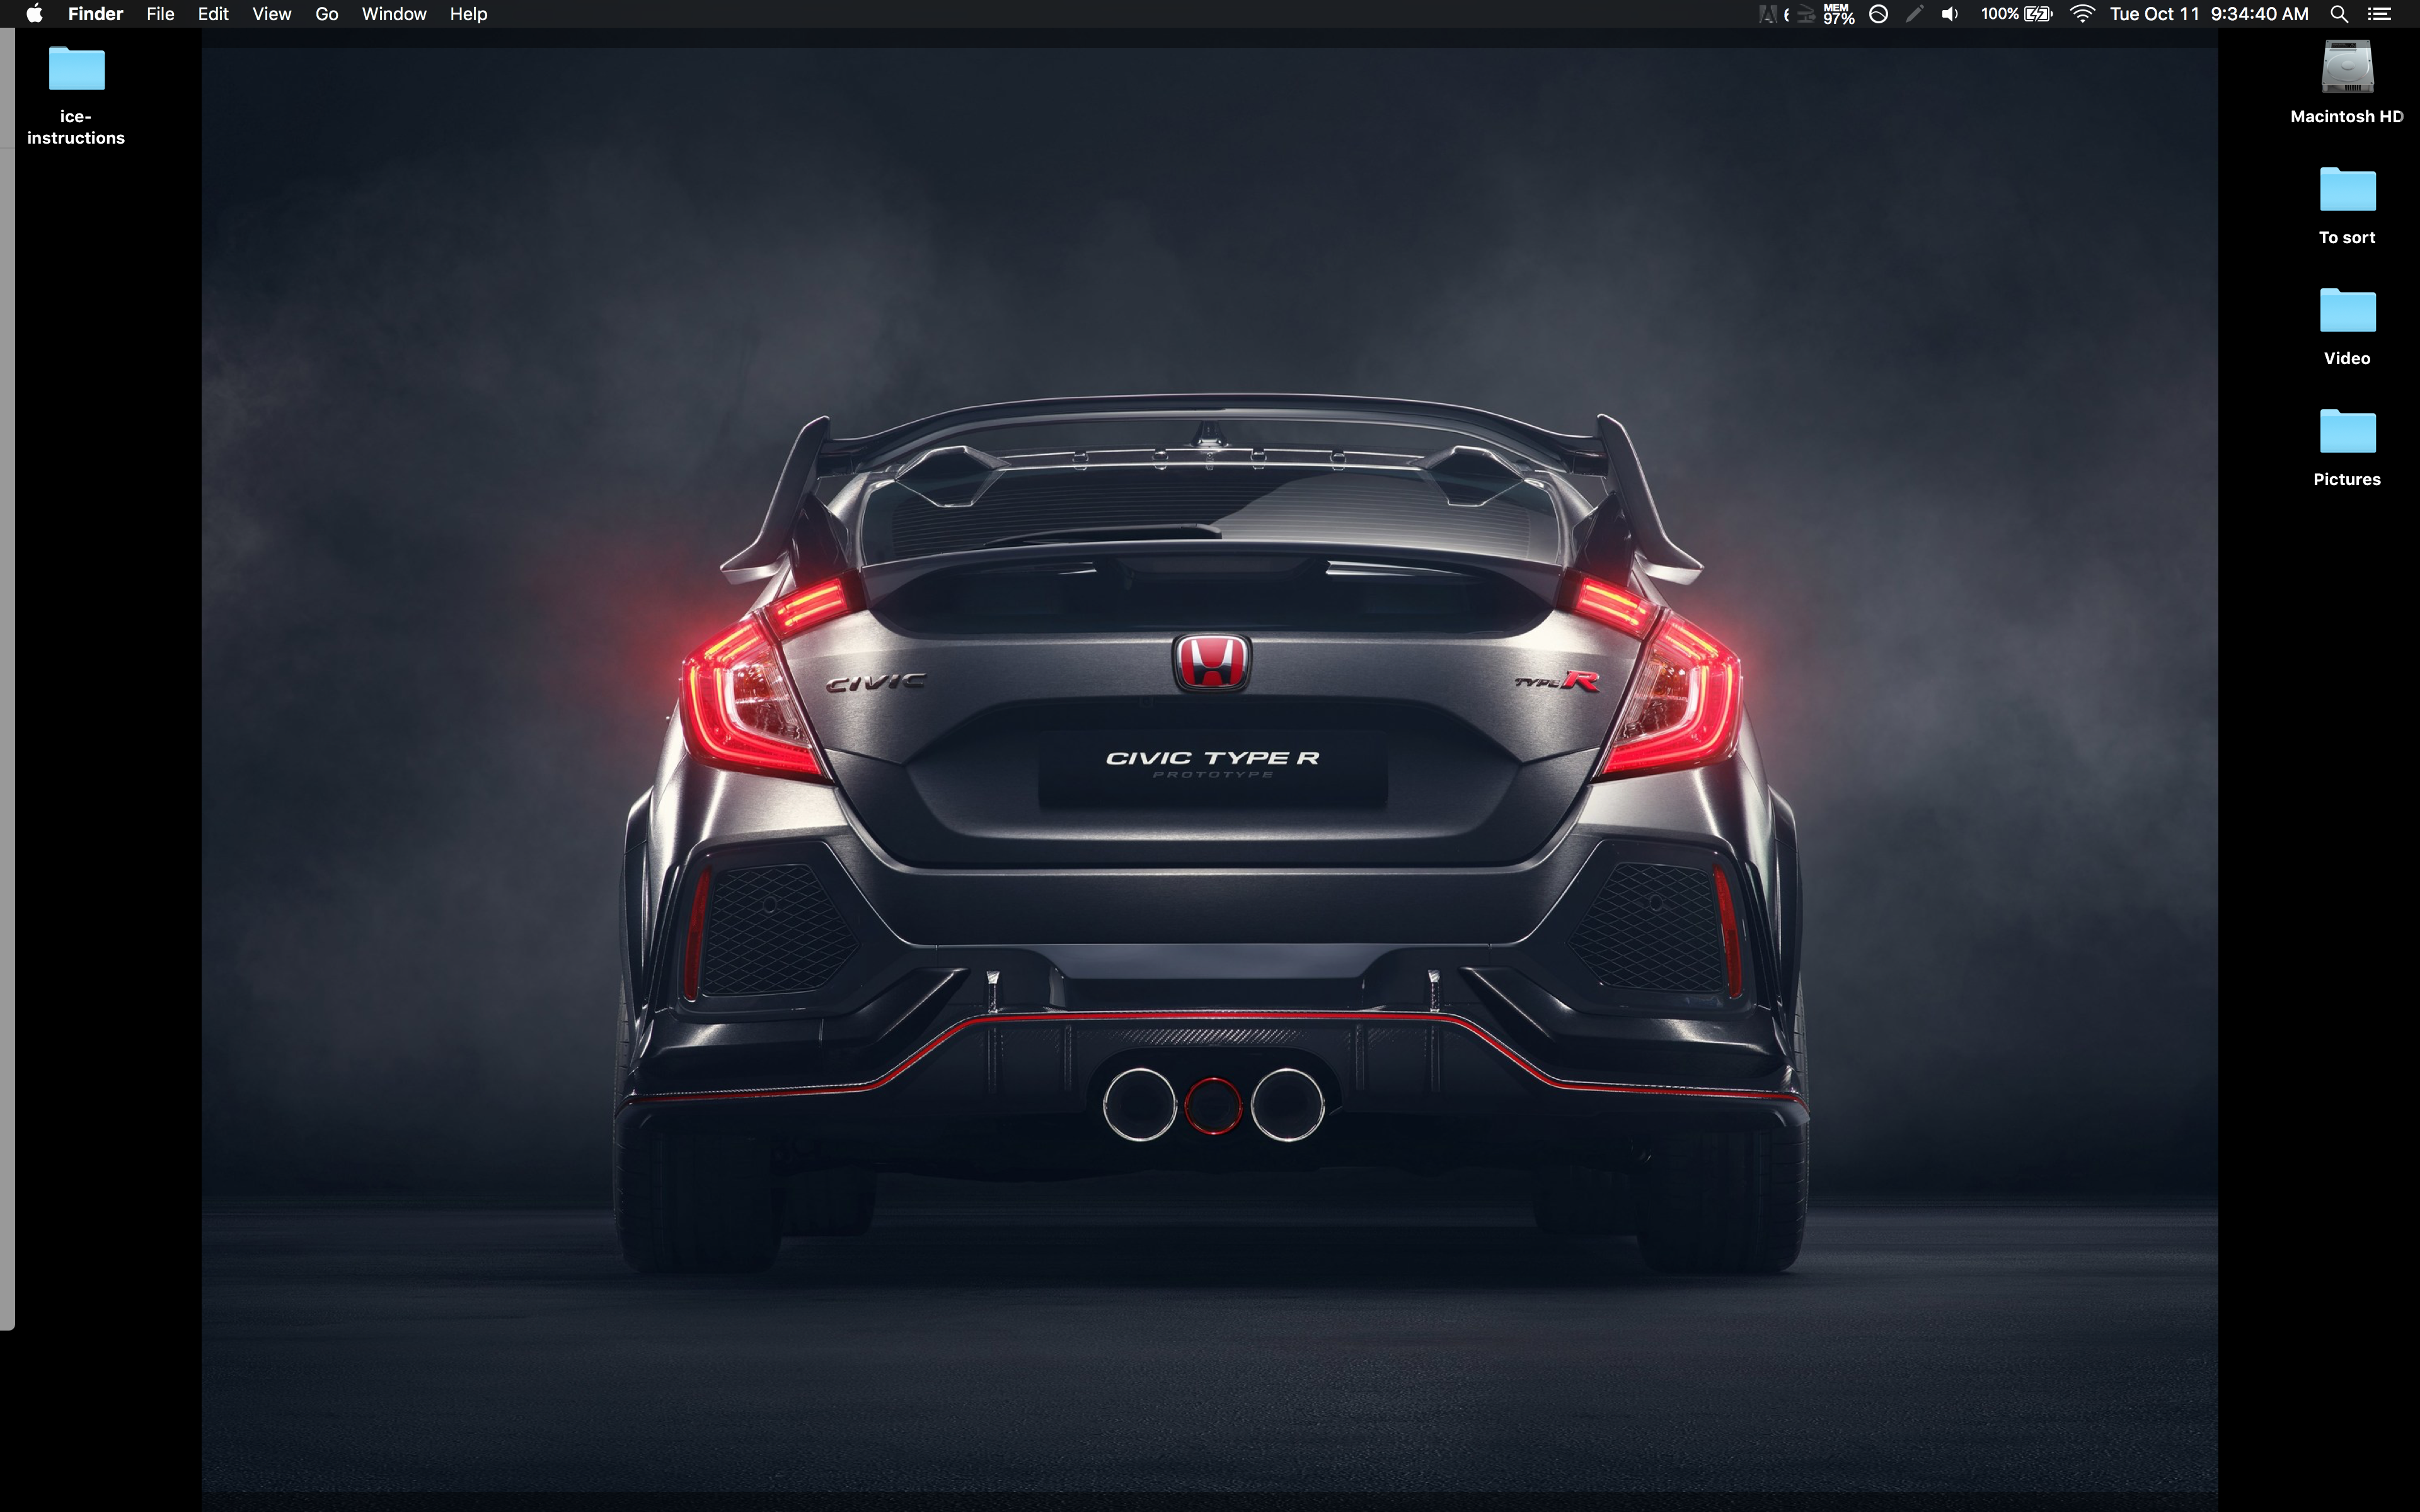Click the Video label text

coord(2347,359)
